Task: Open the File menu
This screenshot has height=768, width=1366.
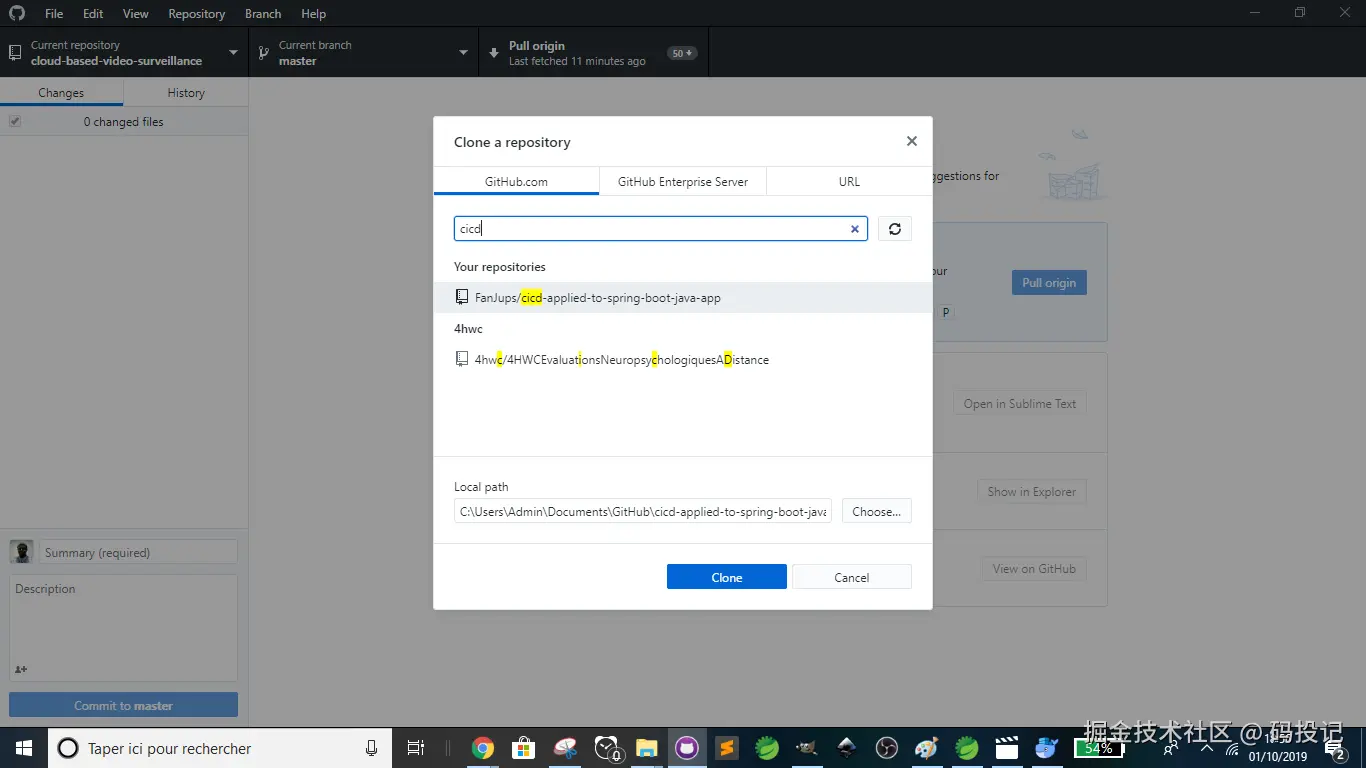Action: click(54, 14)
